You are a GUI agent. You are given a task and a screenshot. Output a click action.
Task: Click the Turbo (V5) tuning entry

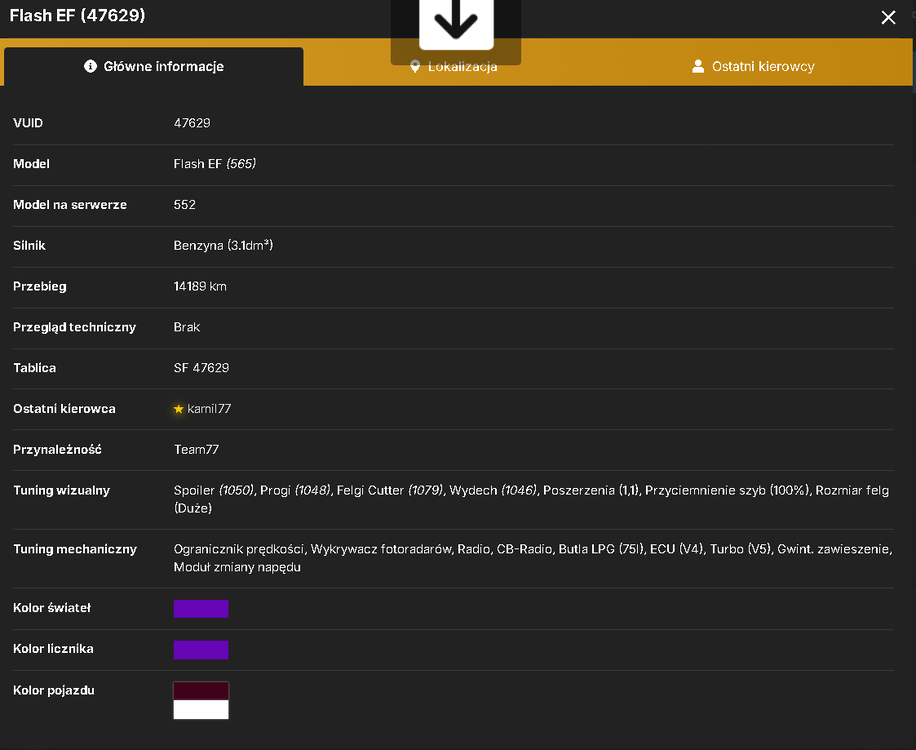coord(740,550)
